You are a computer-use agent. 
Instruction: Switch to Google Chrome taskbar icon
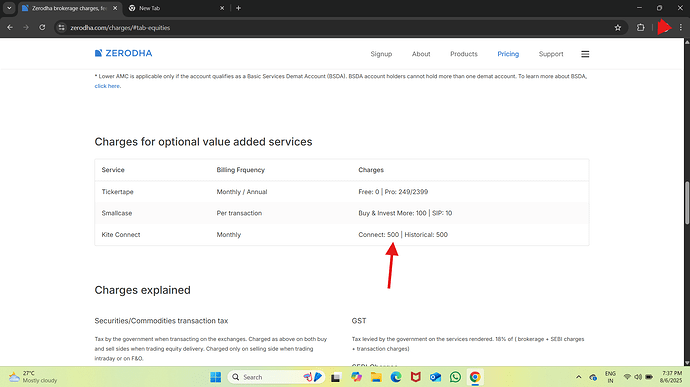(475, 377)
